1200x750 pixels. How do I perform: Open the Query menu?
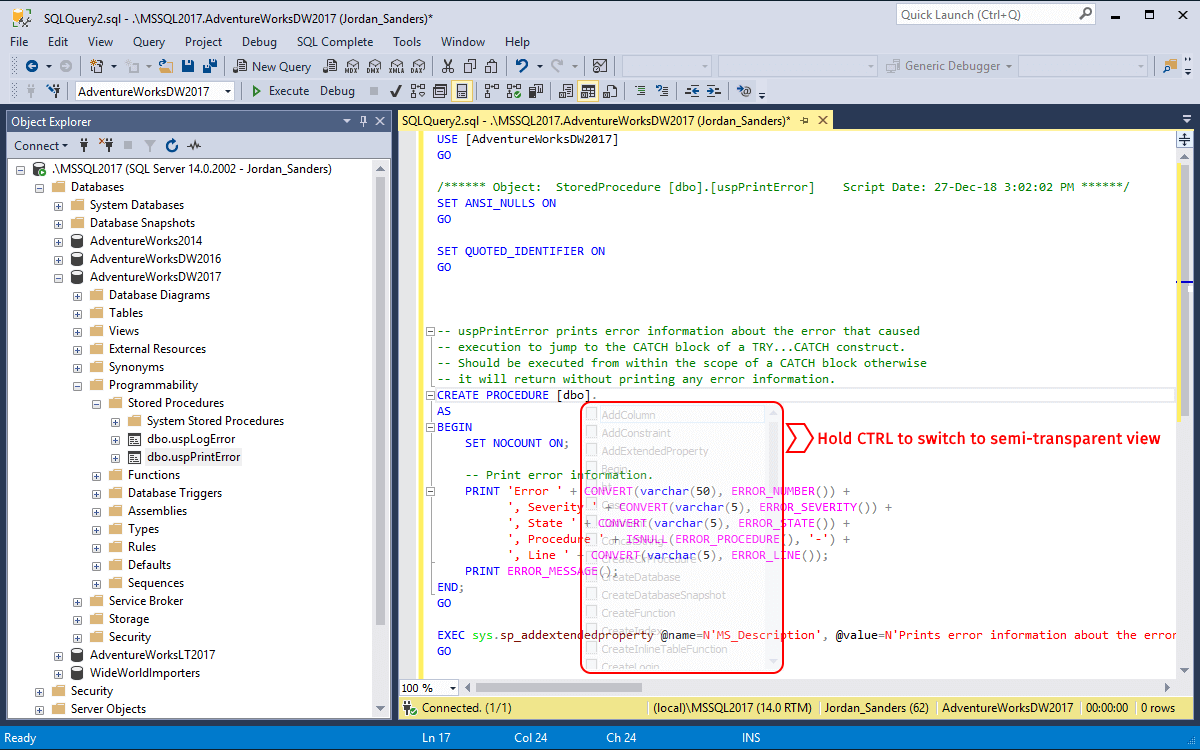pos(149,42)
